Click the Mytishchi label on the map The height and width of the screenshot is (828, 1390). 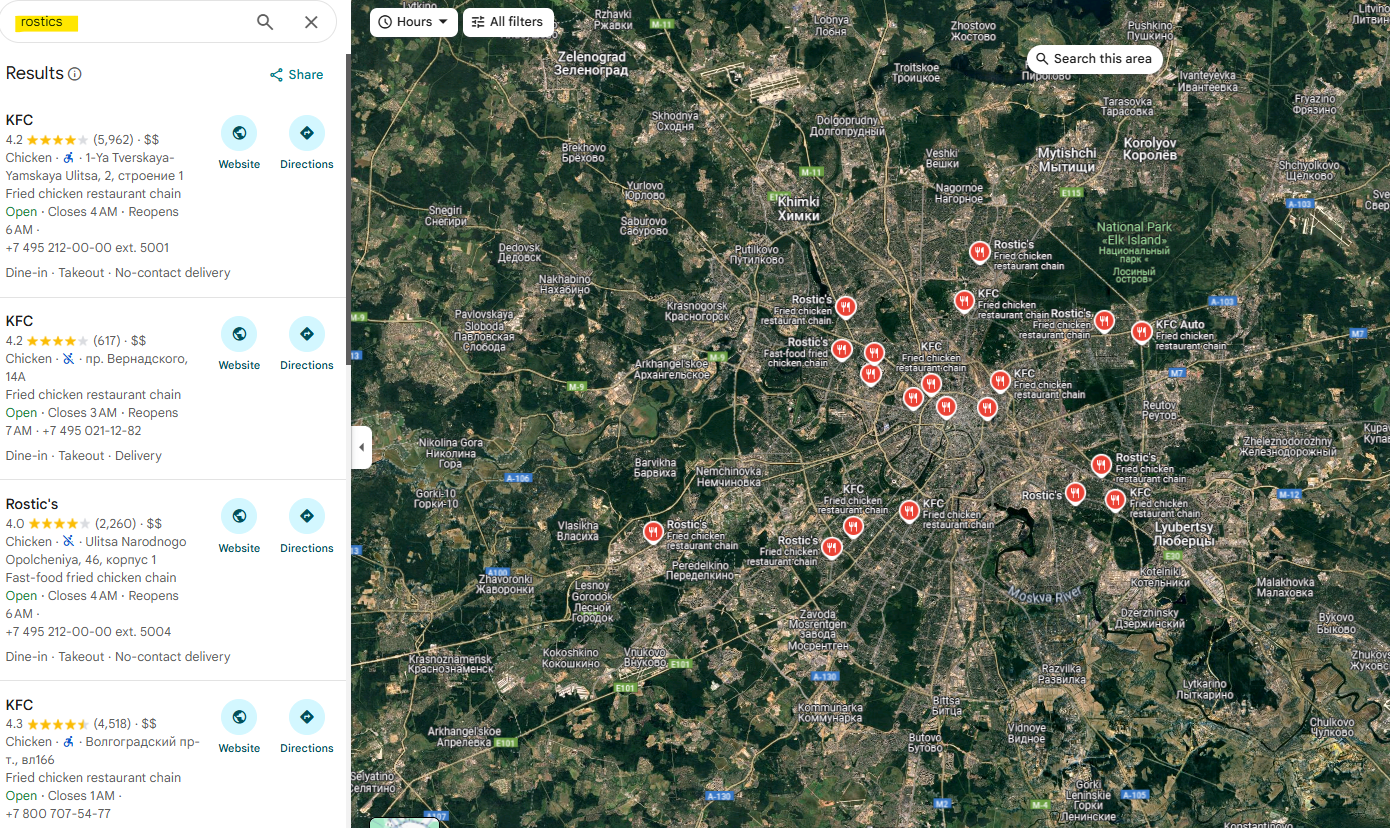(x=1067, y=160)
